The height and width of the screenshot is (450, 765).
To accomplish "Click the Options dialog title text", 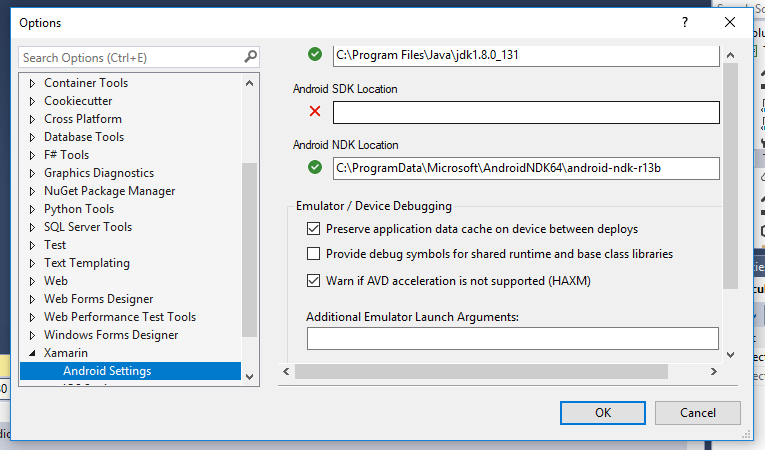I will [40, 23].
